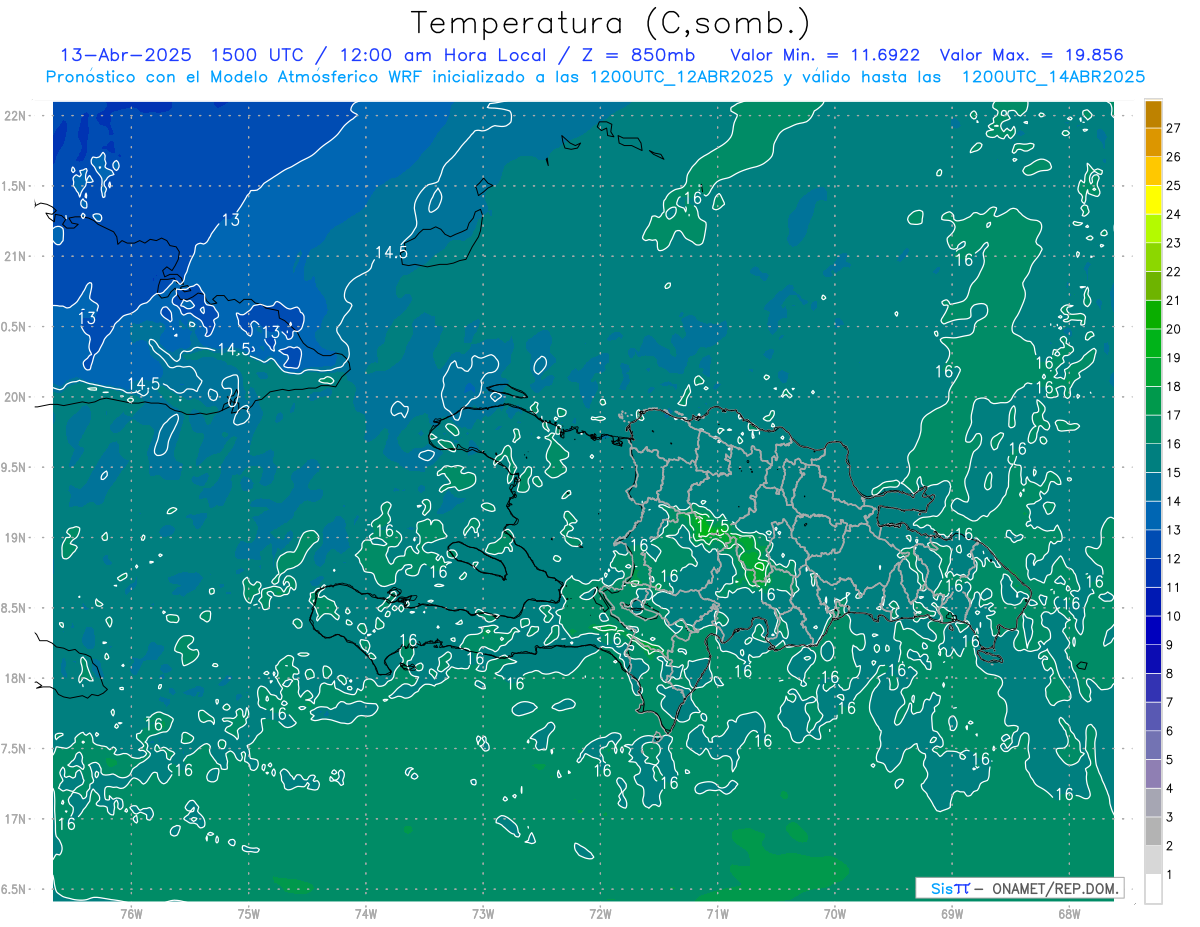Click the '18N' latitude axis label
1200x927 pixels.
pyautogui.click(x=15, y=678)
